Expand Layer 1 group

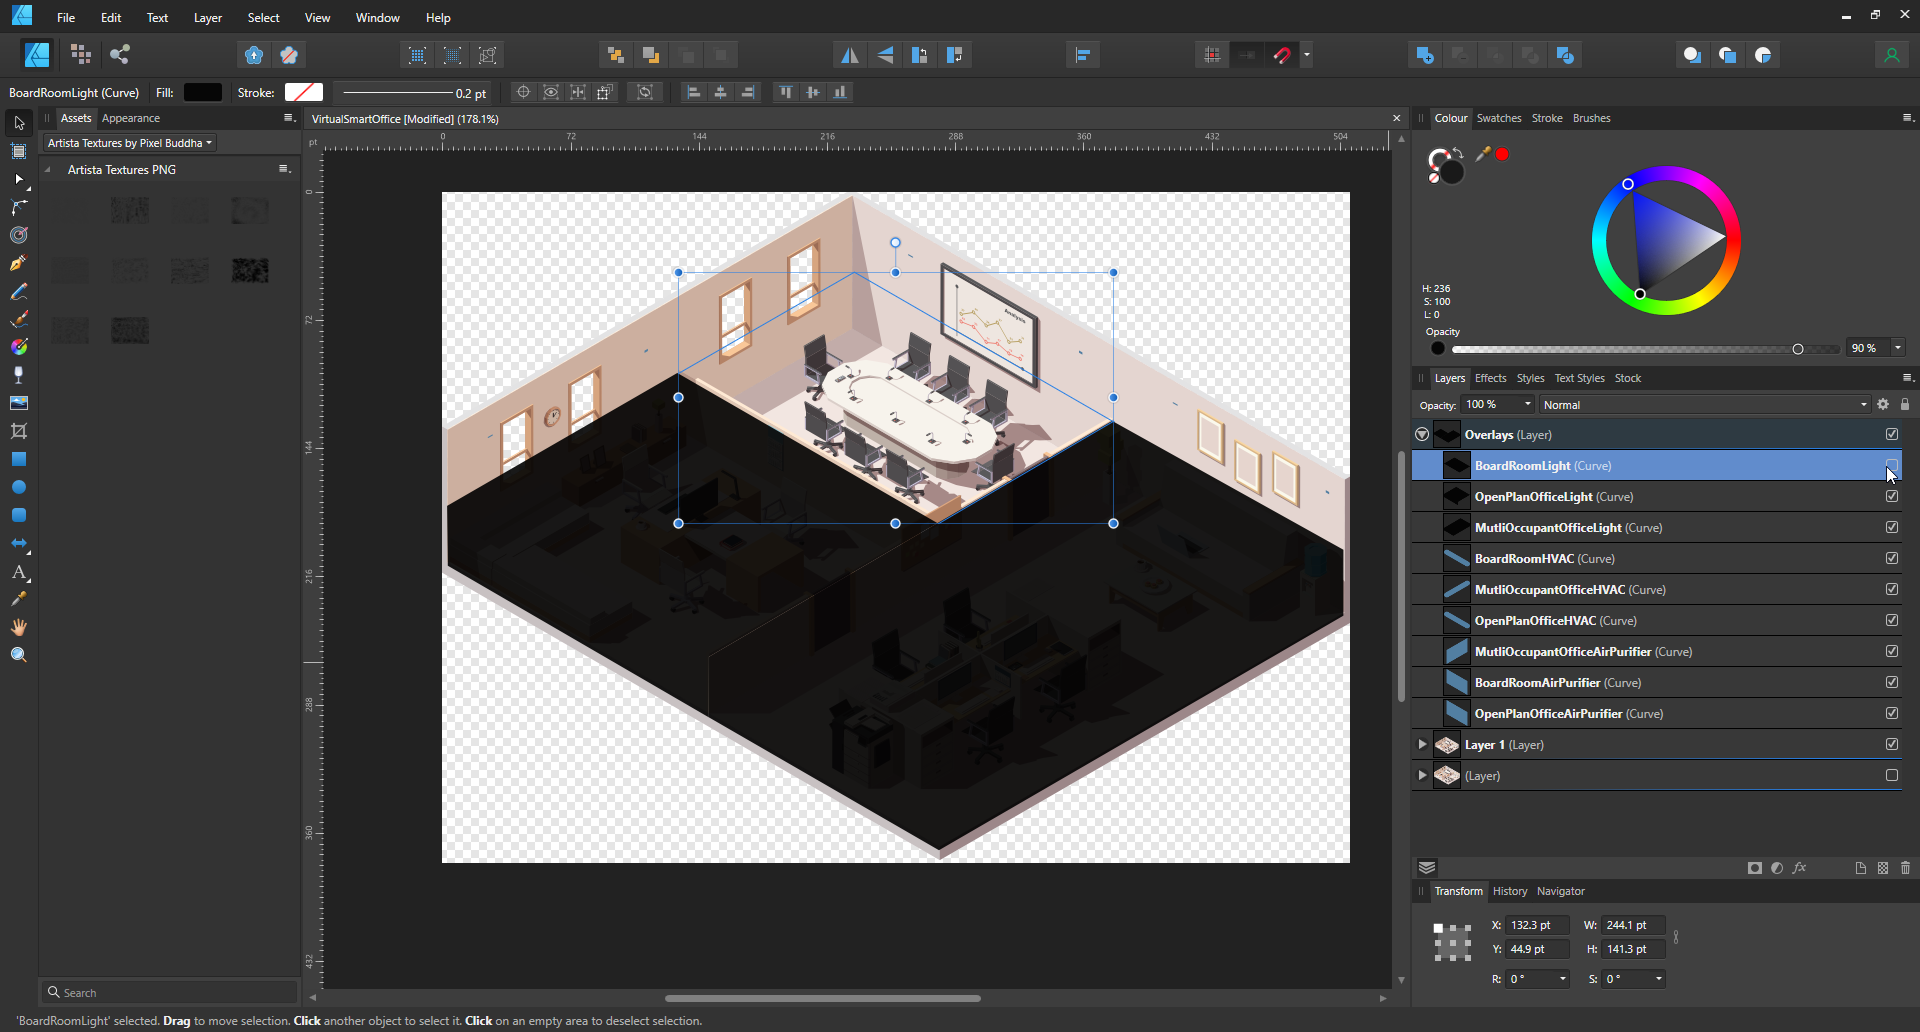coord(1422,744)
